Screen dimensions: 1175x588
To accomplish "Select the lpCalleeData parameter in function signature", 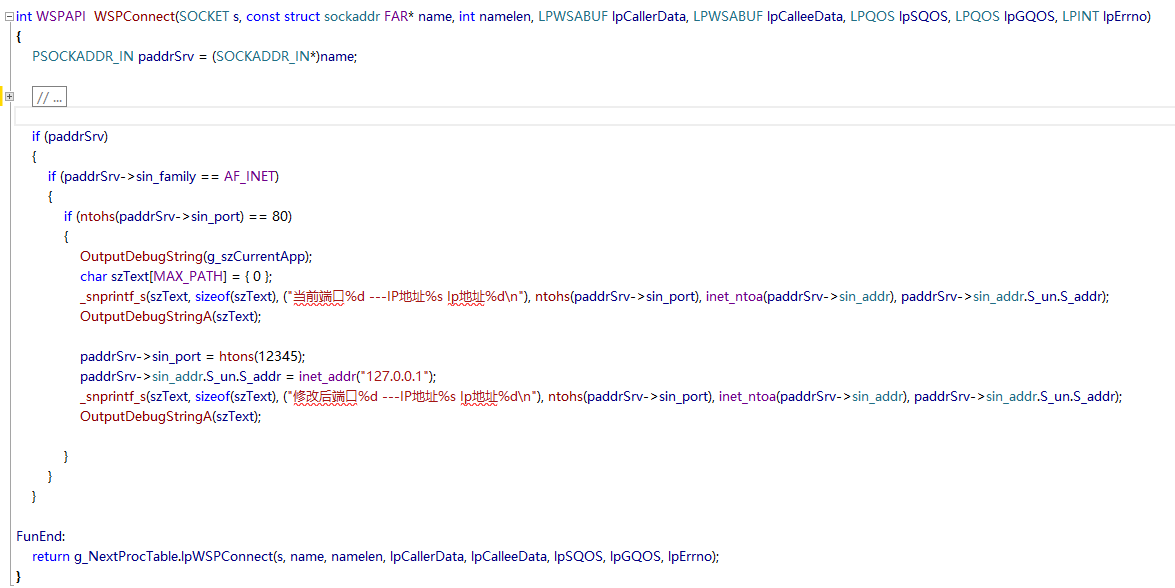I will [804, 16].
